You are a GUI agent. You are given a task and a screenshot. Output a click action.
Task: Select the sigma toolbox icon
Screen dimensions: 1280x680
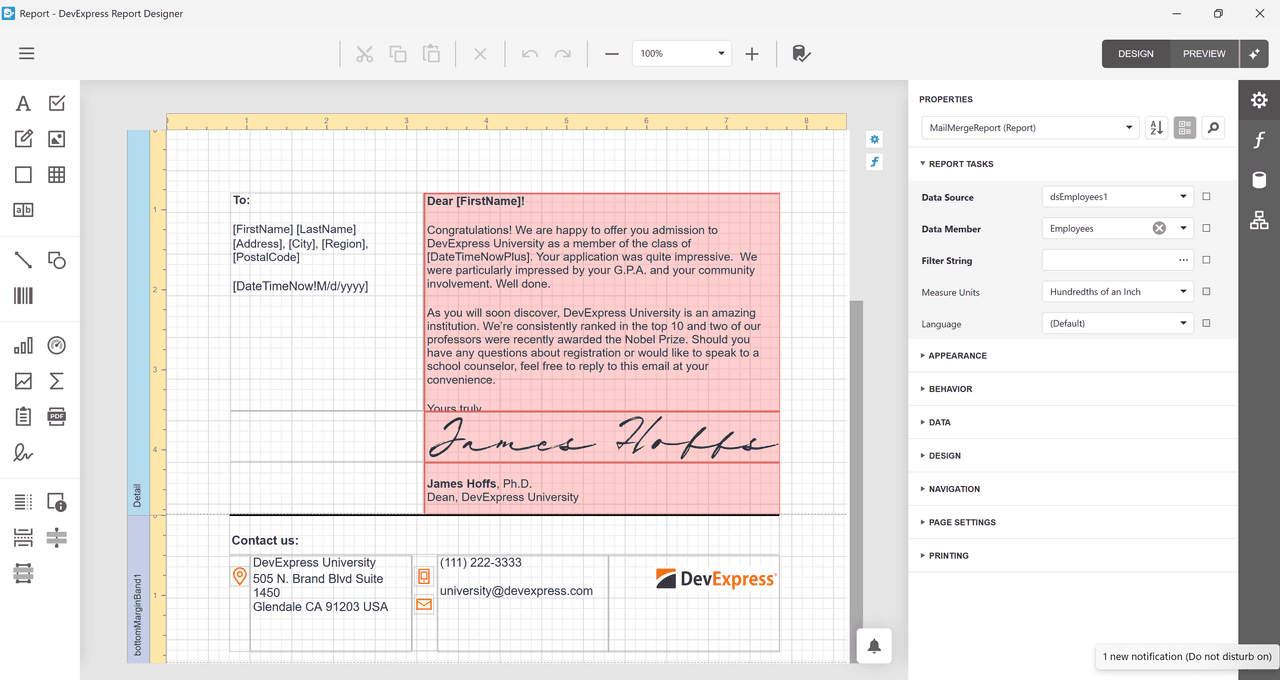(x=57, y=381)
